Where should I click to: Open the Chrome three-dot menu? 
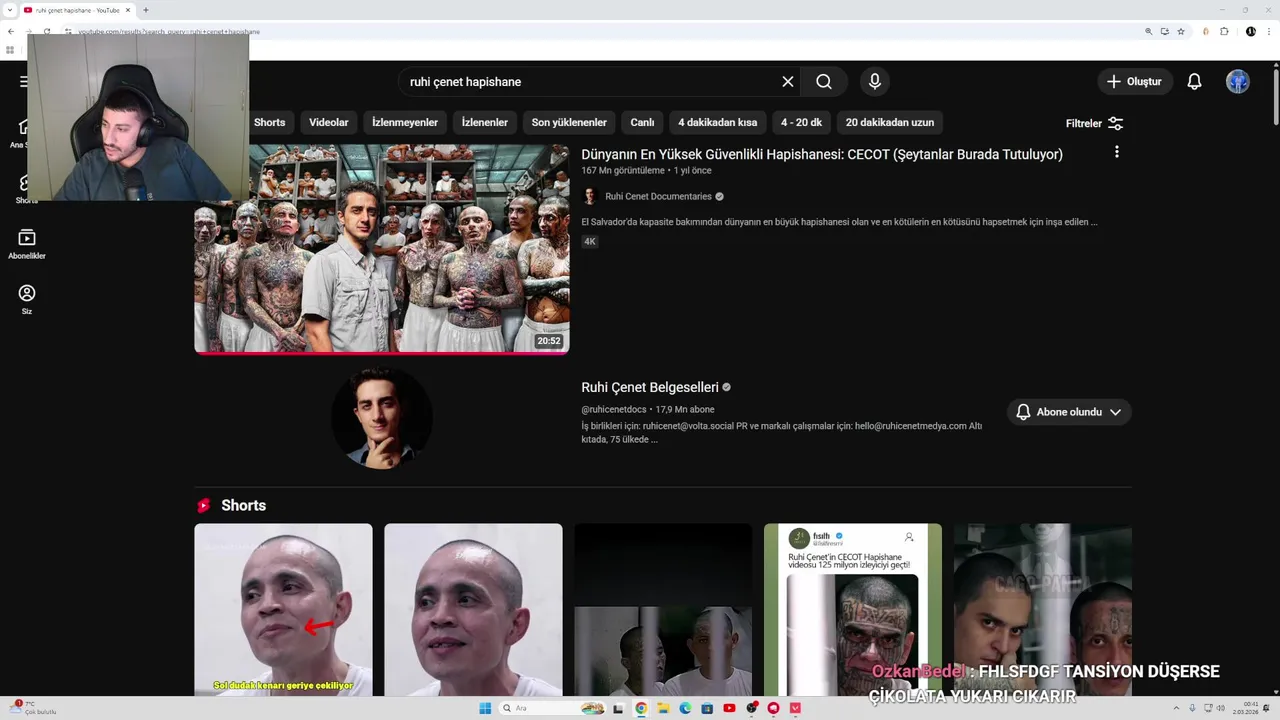point(1269,31)
